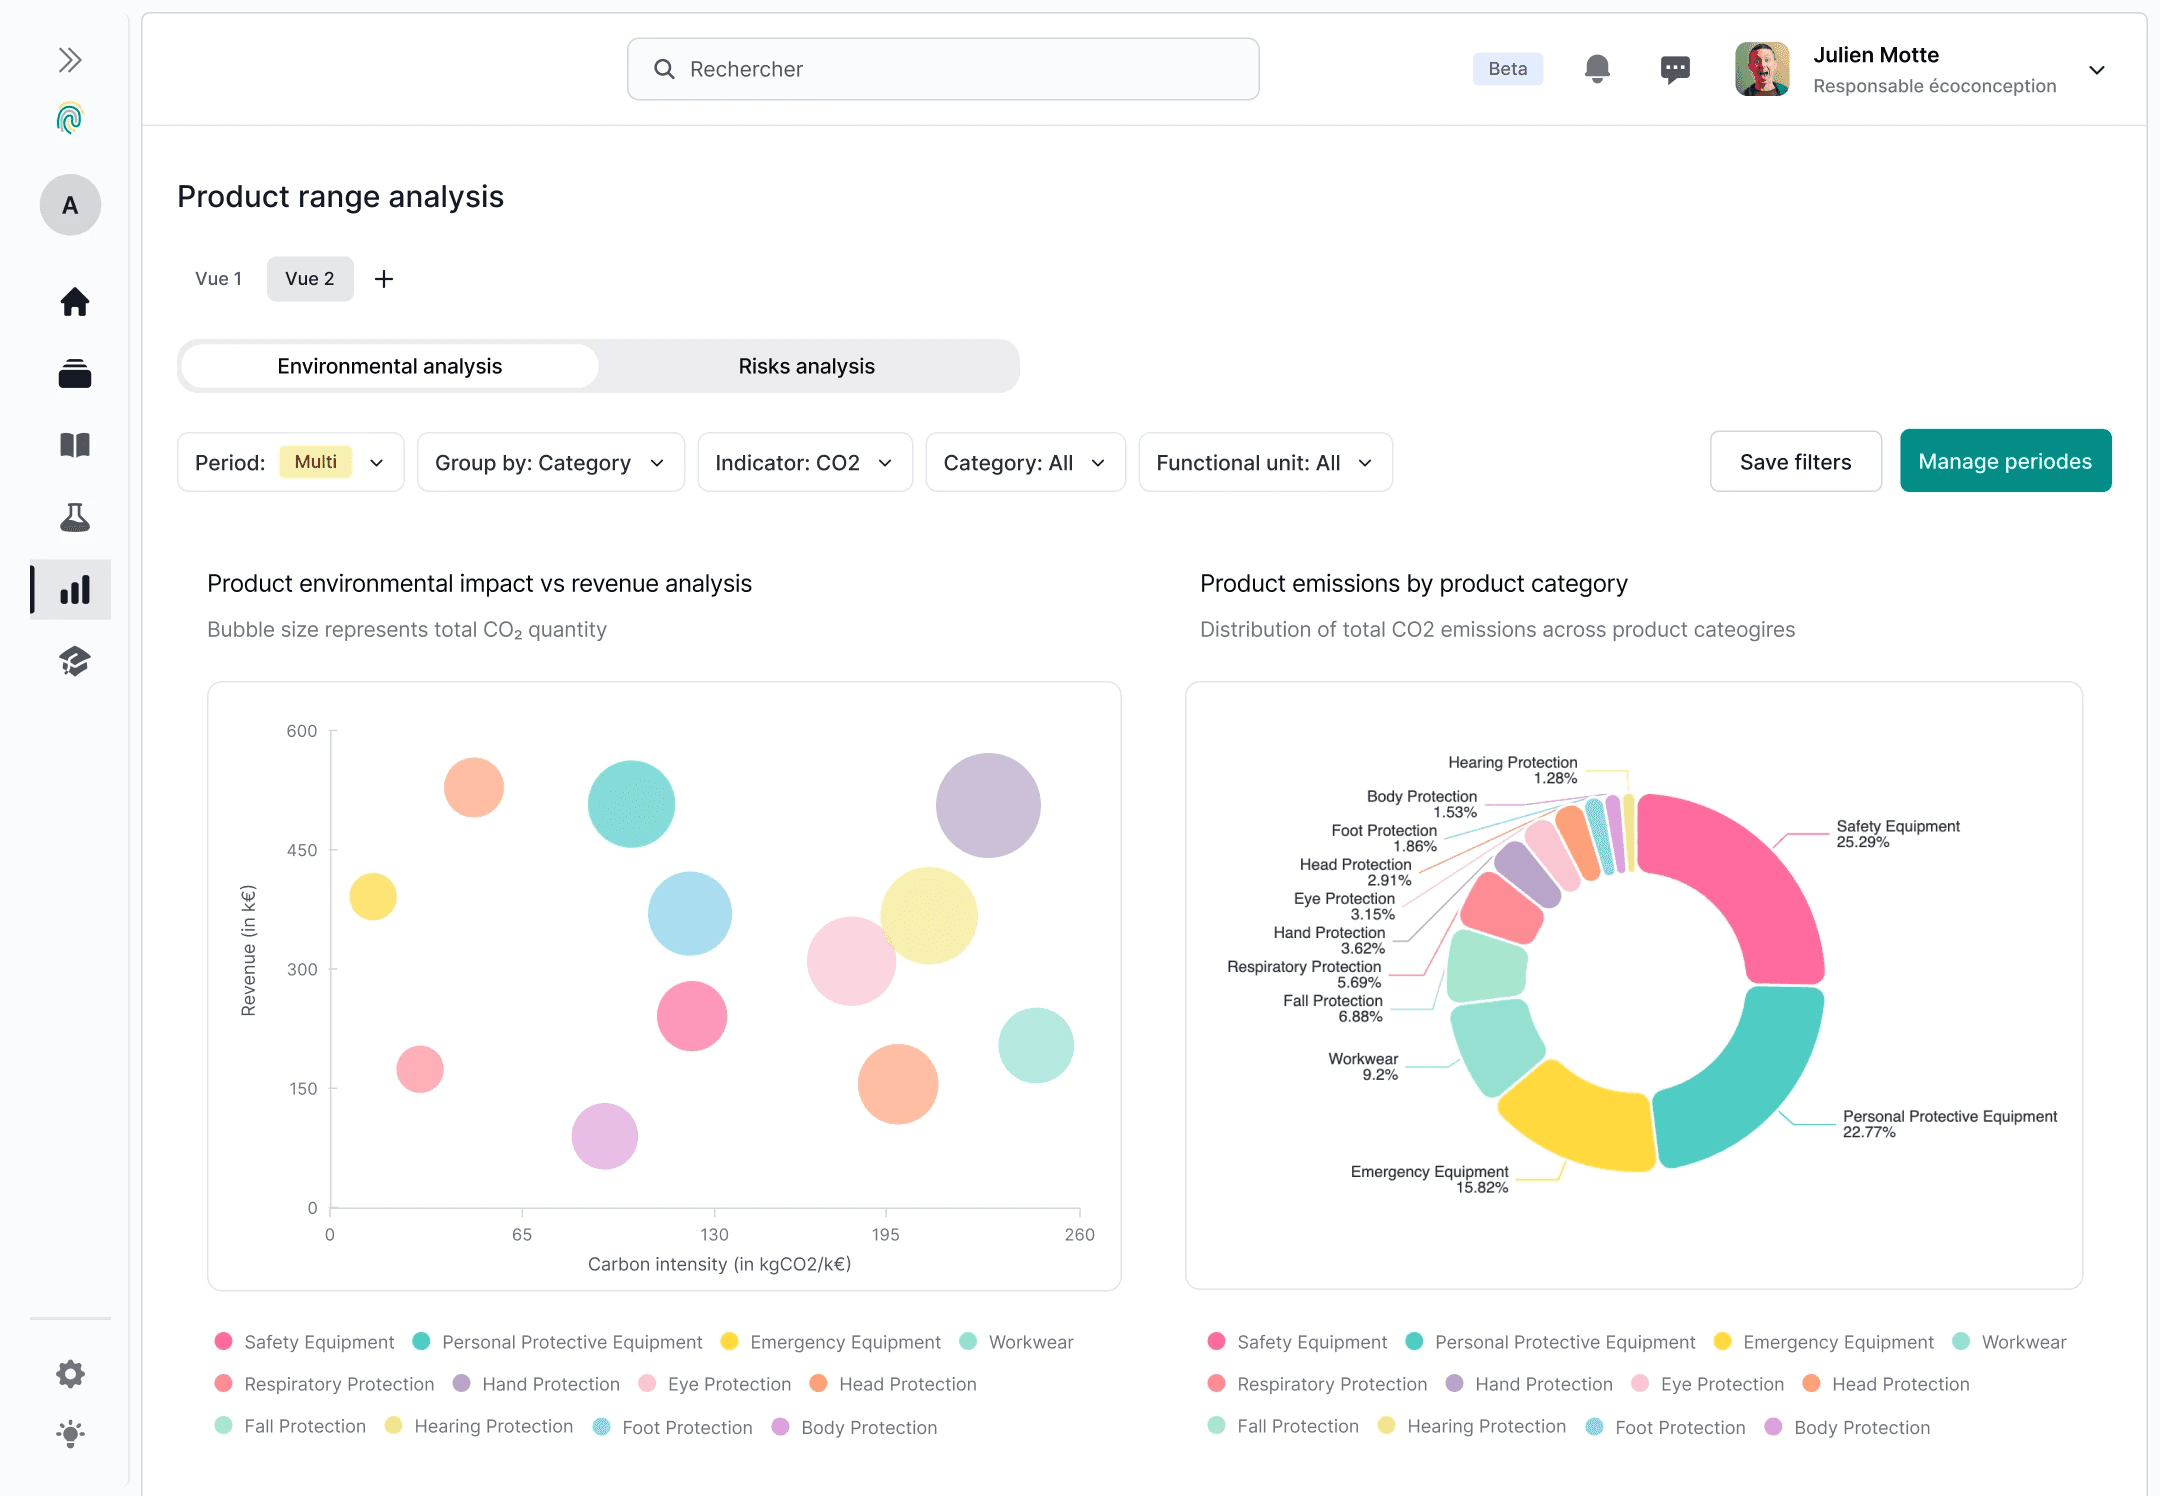Click inside the Rechercher search field
Image resolution: width=2160 pixels, height=1496 pixels.
point(942,68)
